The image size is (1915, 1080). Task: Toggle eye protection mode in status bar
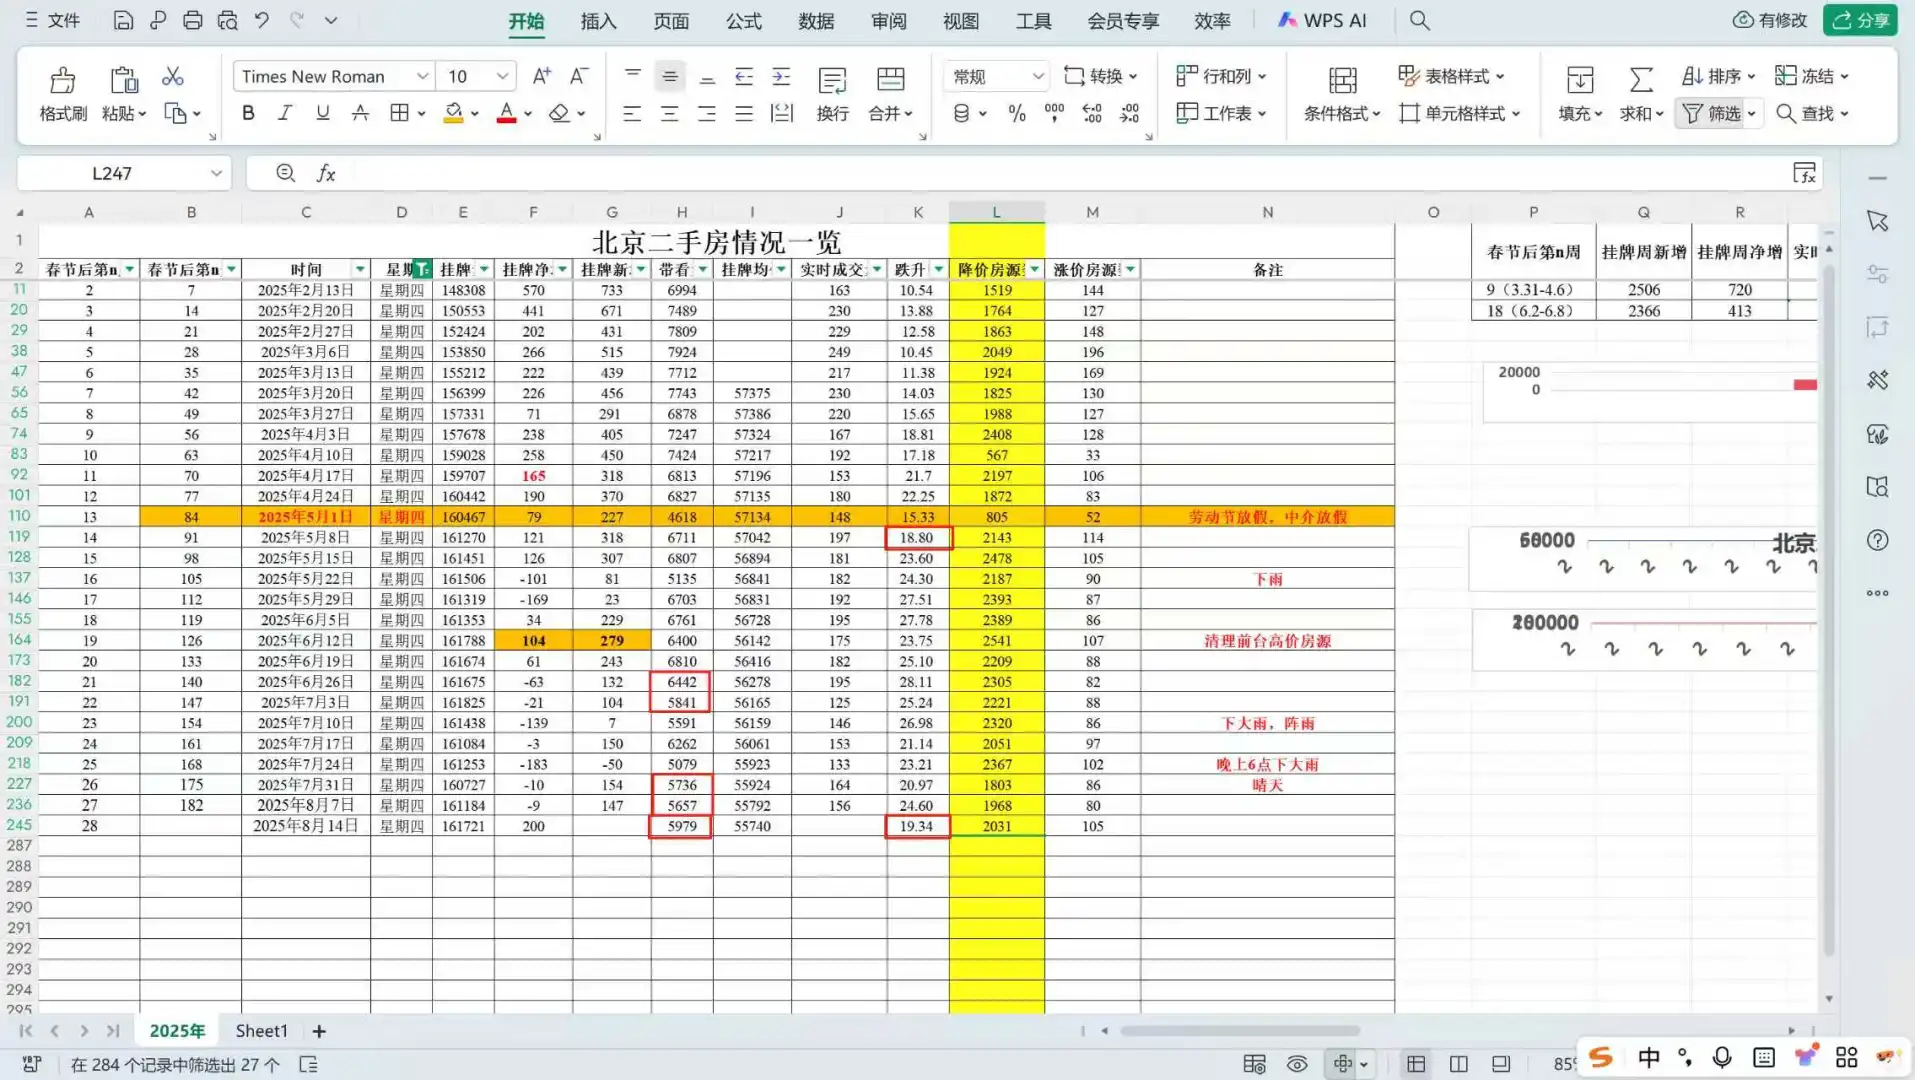coord(1297,1064)
